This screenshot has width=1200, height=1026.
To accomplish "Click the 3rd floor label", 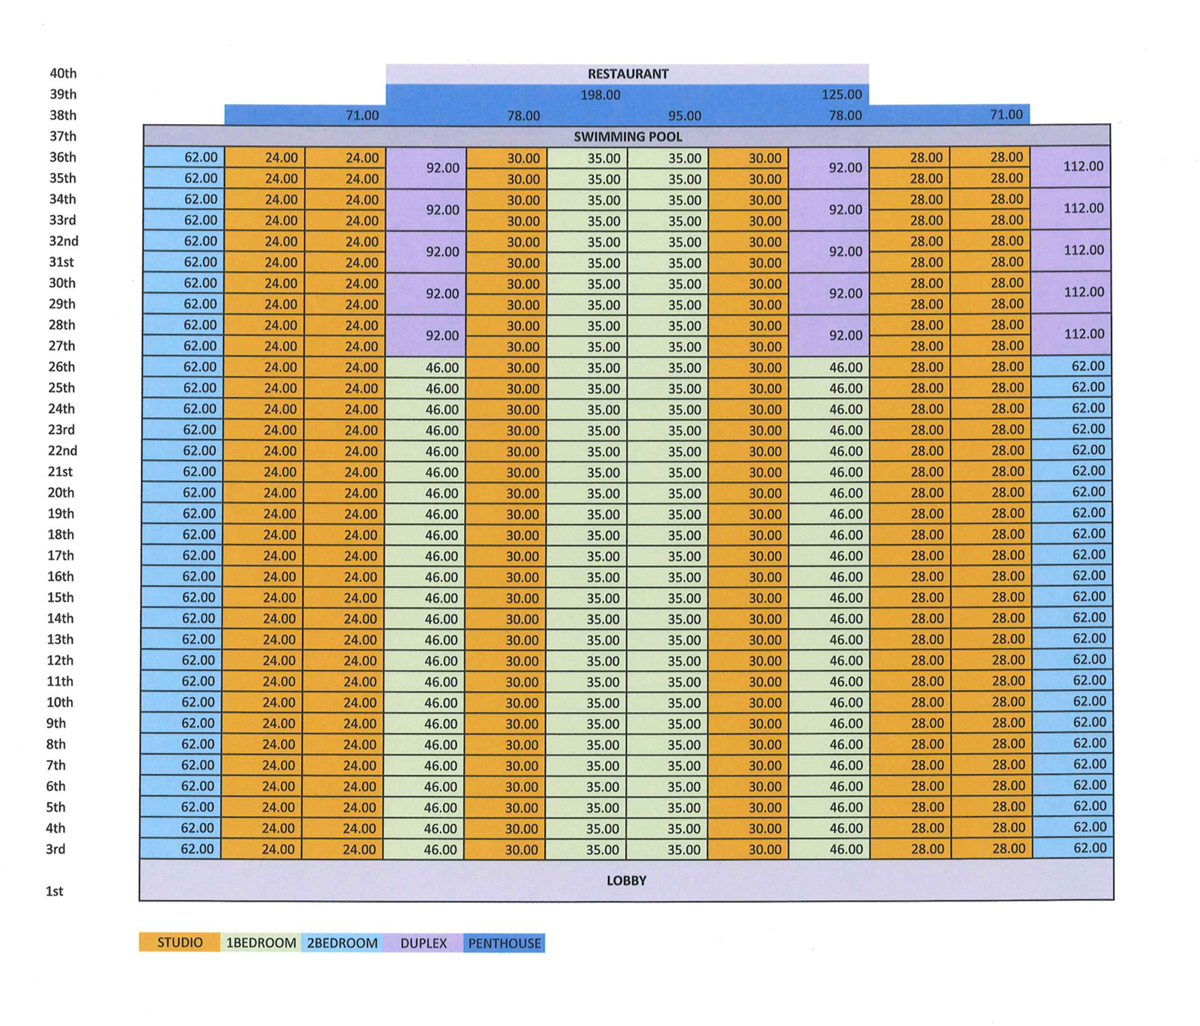I will pyautogui.click(x=56, y=849).
